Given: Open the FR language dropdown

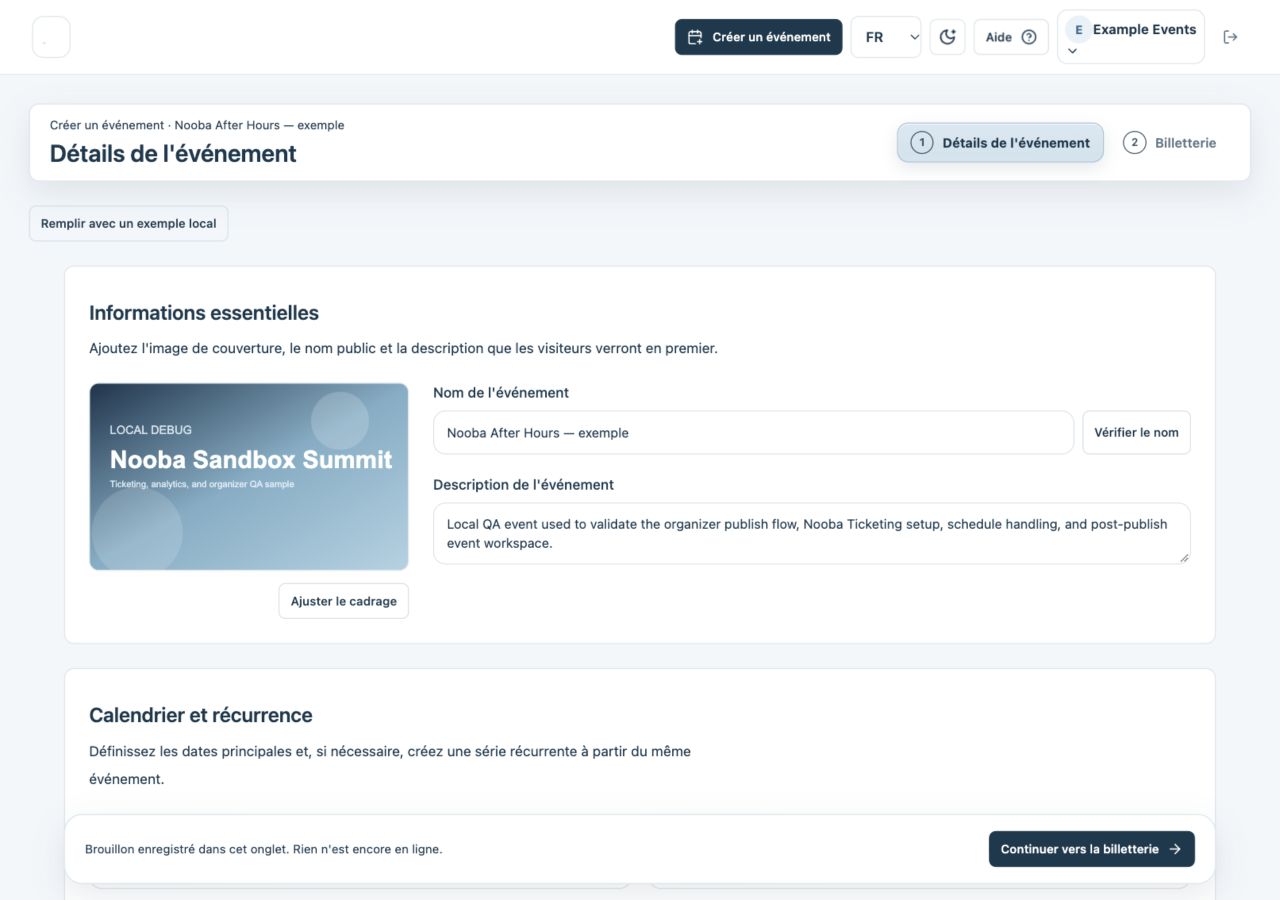Looking at the screenshot, I should 886,37.
